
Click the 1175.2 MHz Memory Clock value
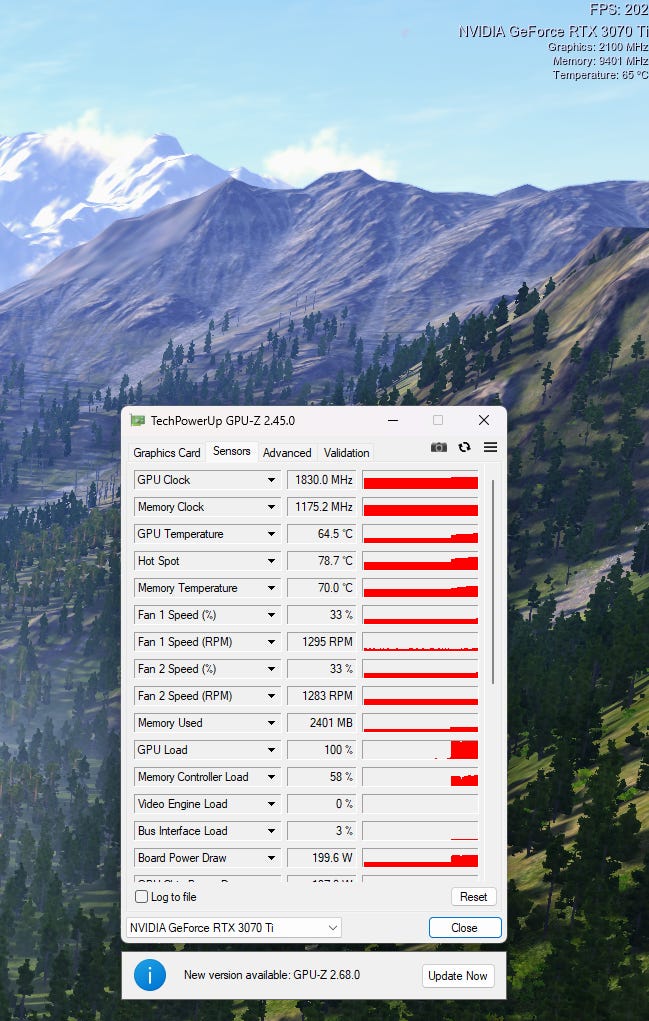tap(322, 507)
